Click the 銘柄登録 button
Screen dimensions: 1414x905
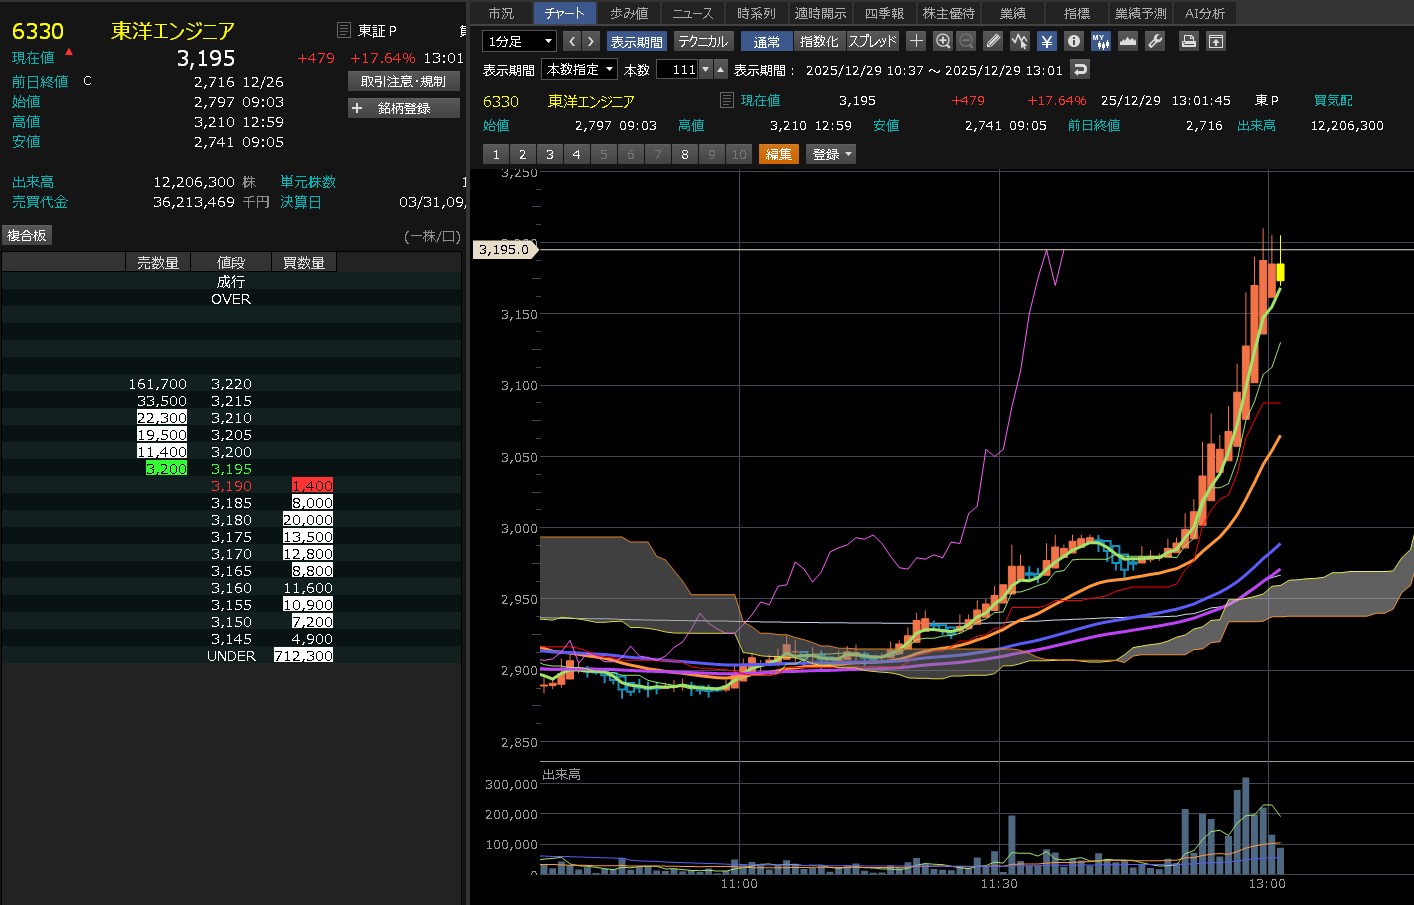point(403,108)
